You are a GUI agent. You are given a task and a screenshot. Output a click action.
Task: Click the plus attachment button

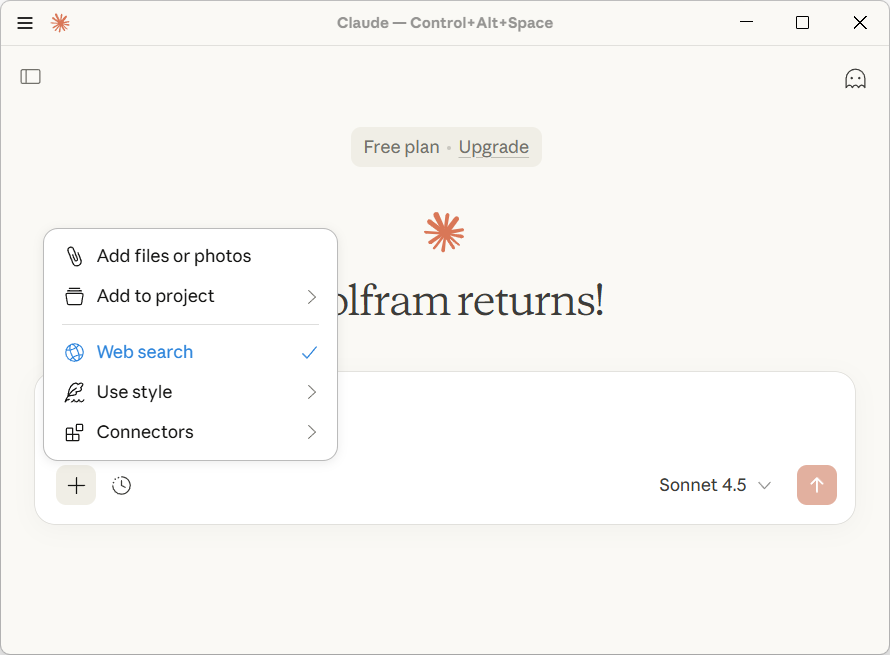tap(76, 486)
